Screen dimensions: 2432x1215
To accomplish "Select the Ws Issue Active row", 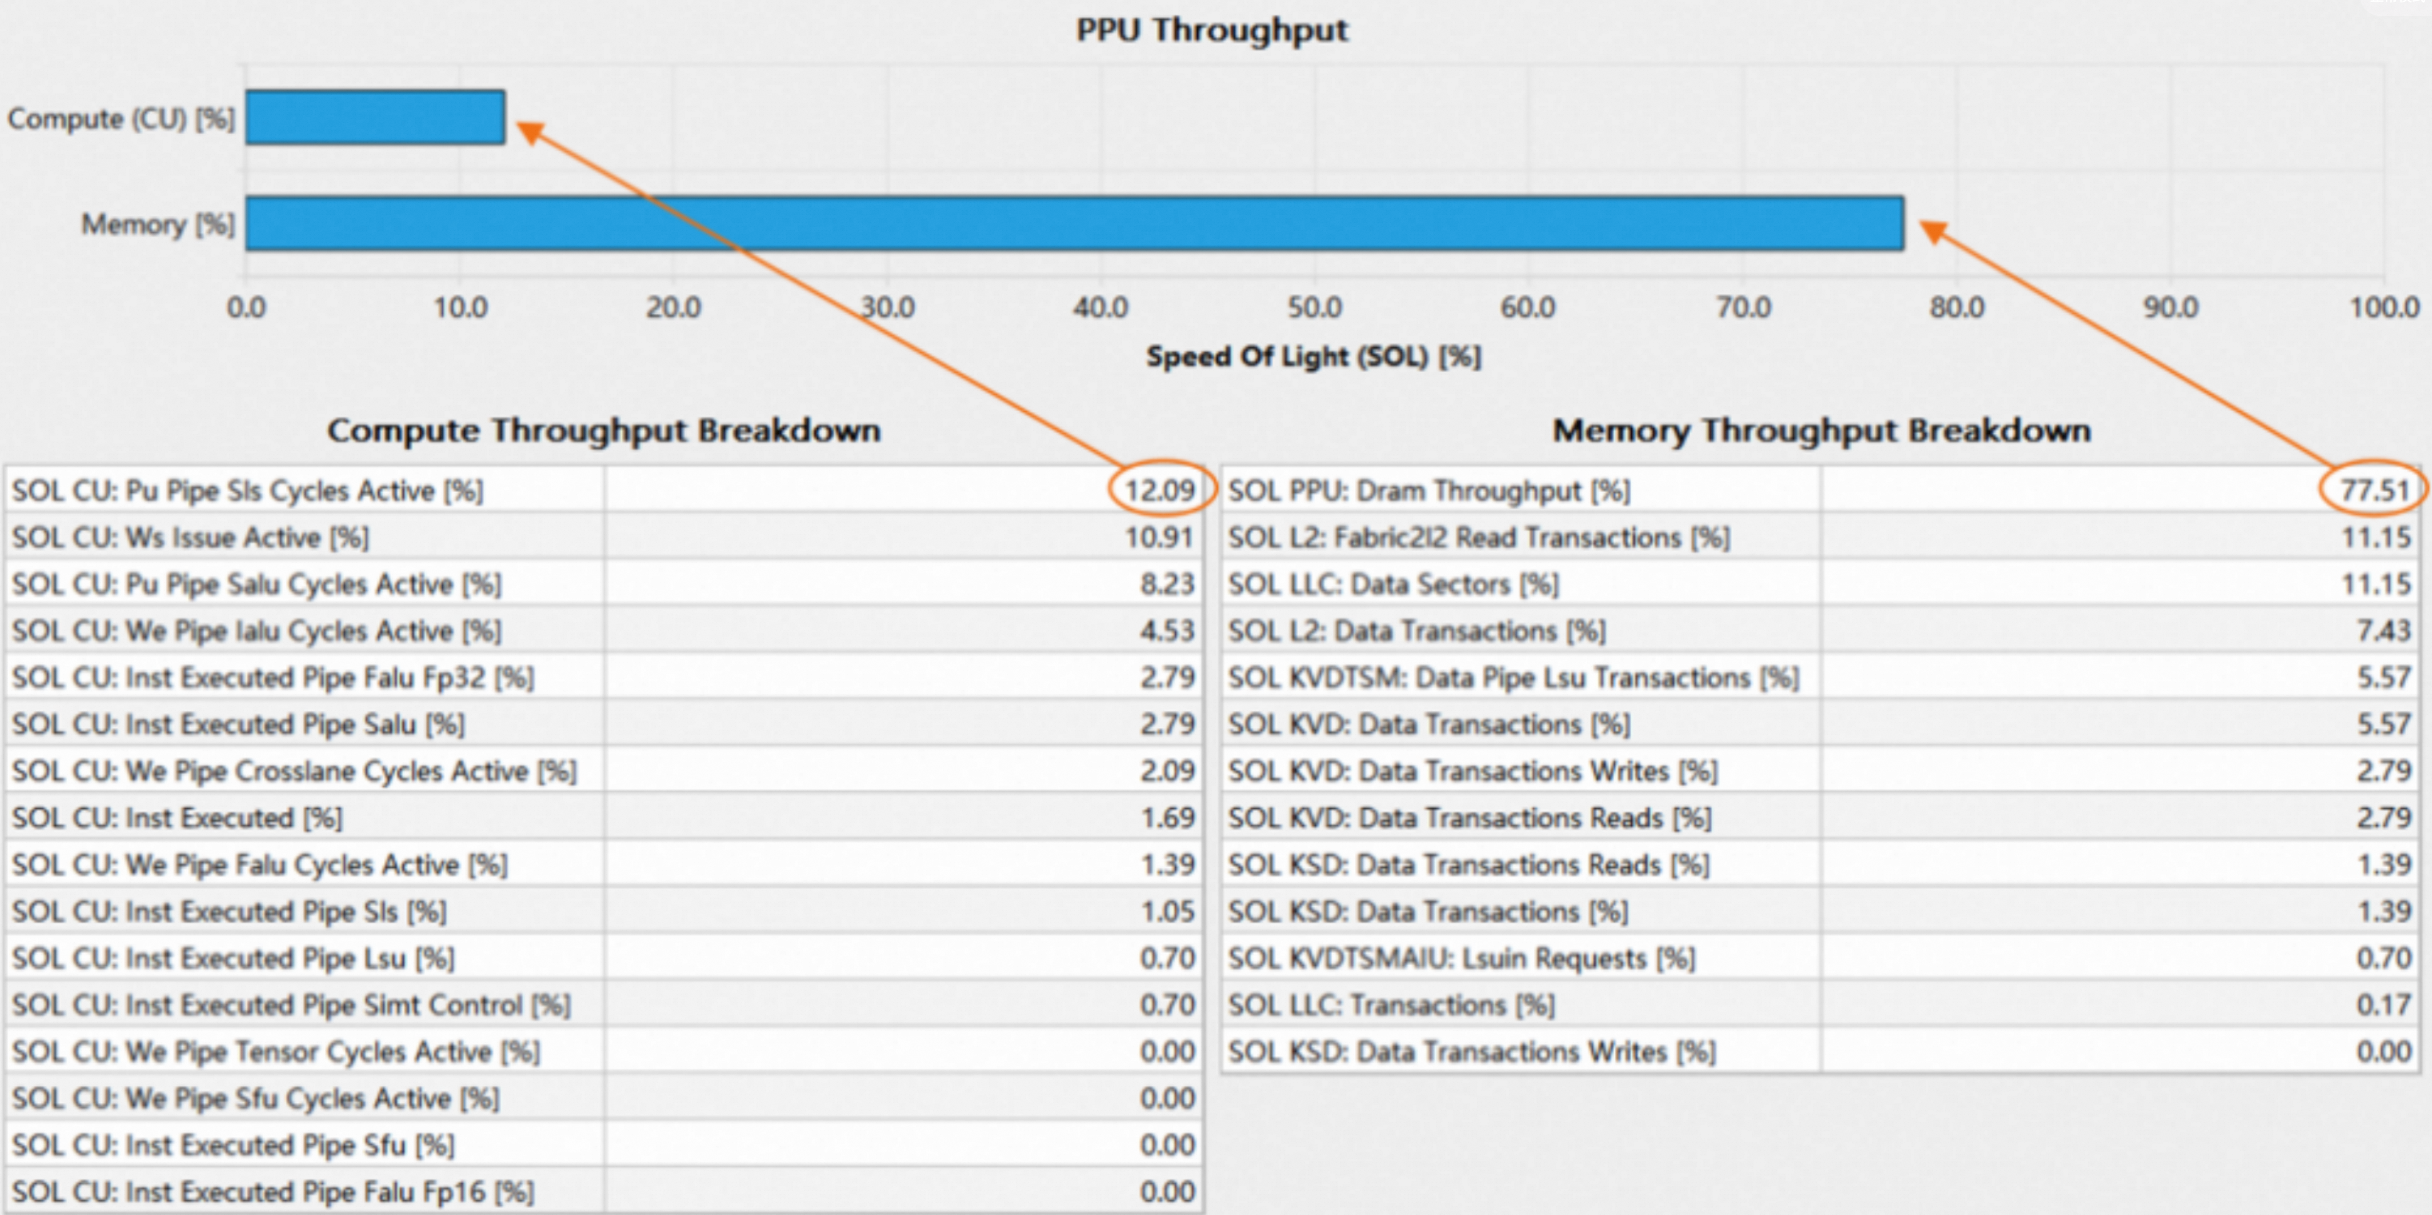I will [x=190, y=538].
